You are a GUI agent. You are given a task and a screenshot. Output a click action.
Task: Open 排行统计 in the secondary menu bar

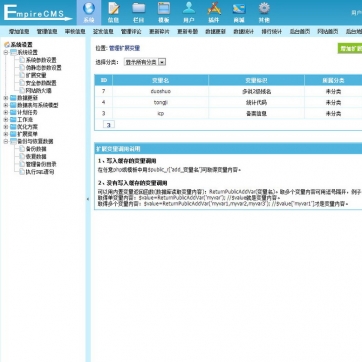[272, 32]
